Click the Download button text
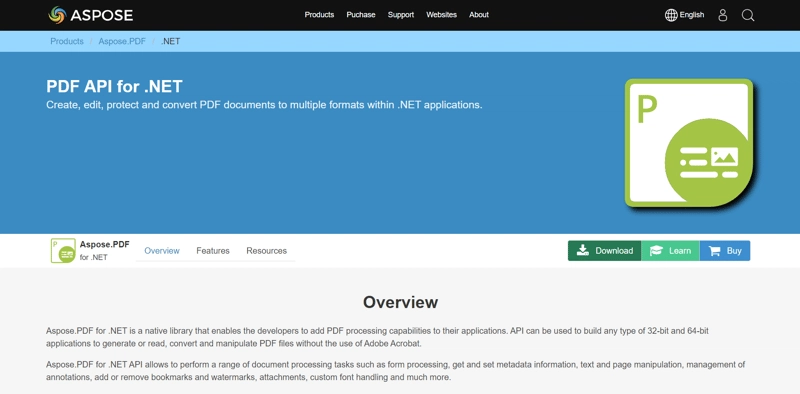 tap(614, 251)
